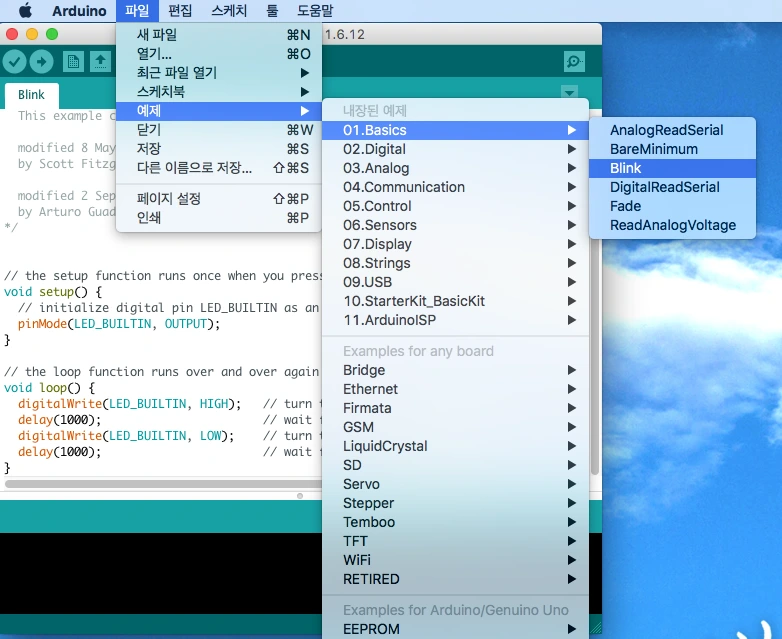Choose 저장 from the file menu

click(219, 149)
